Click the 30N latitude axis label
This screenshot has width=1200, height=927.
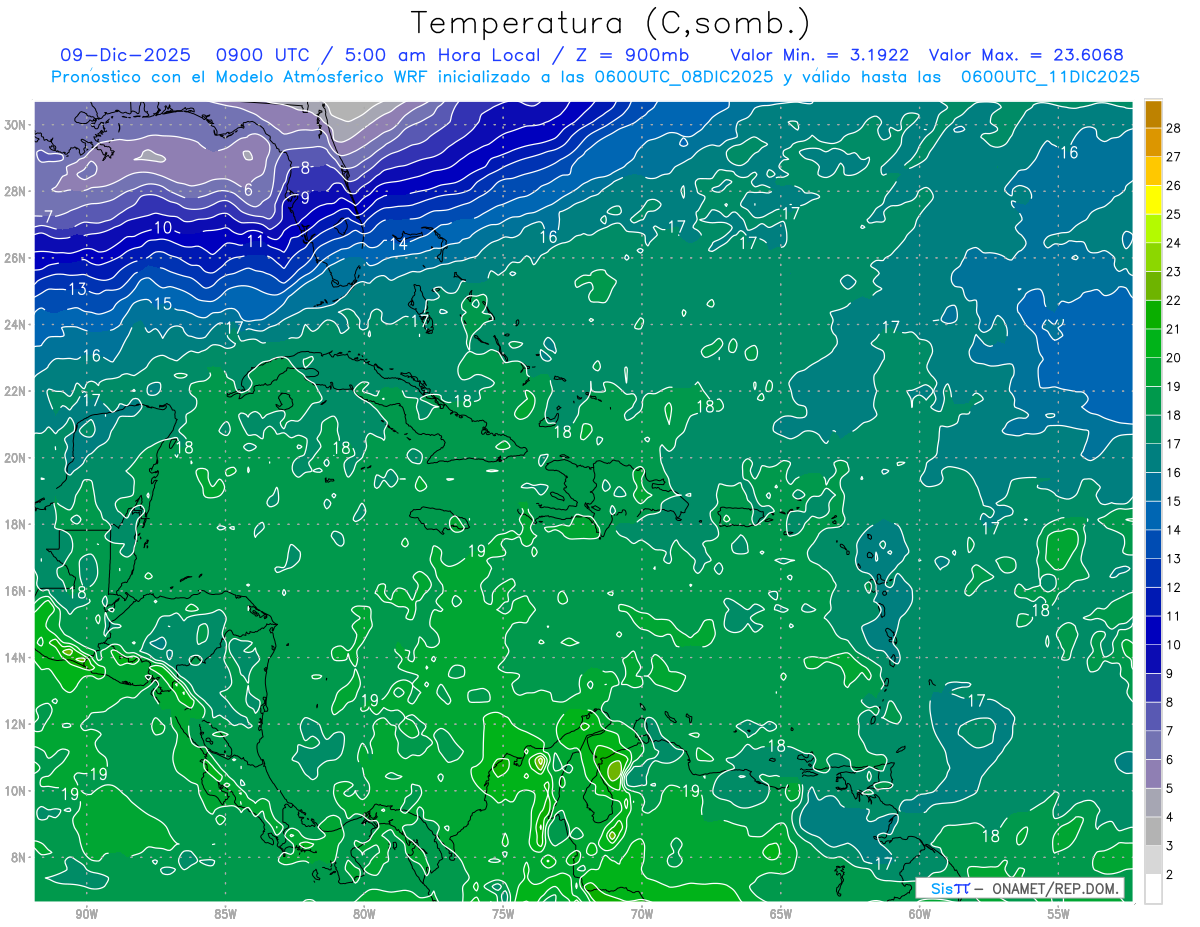[x=16, y=125]
